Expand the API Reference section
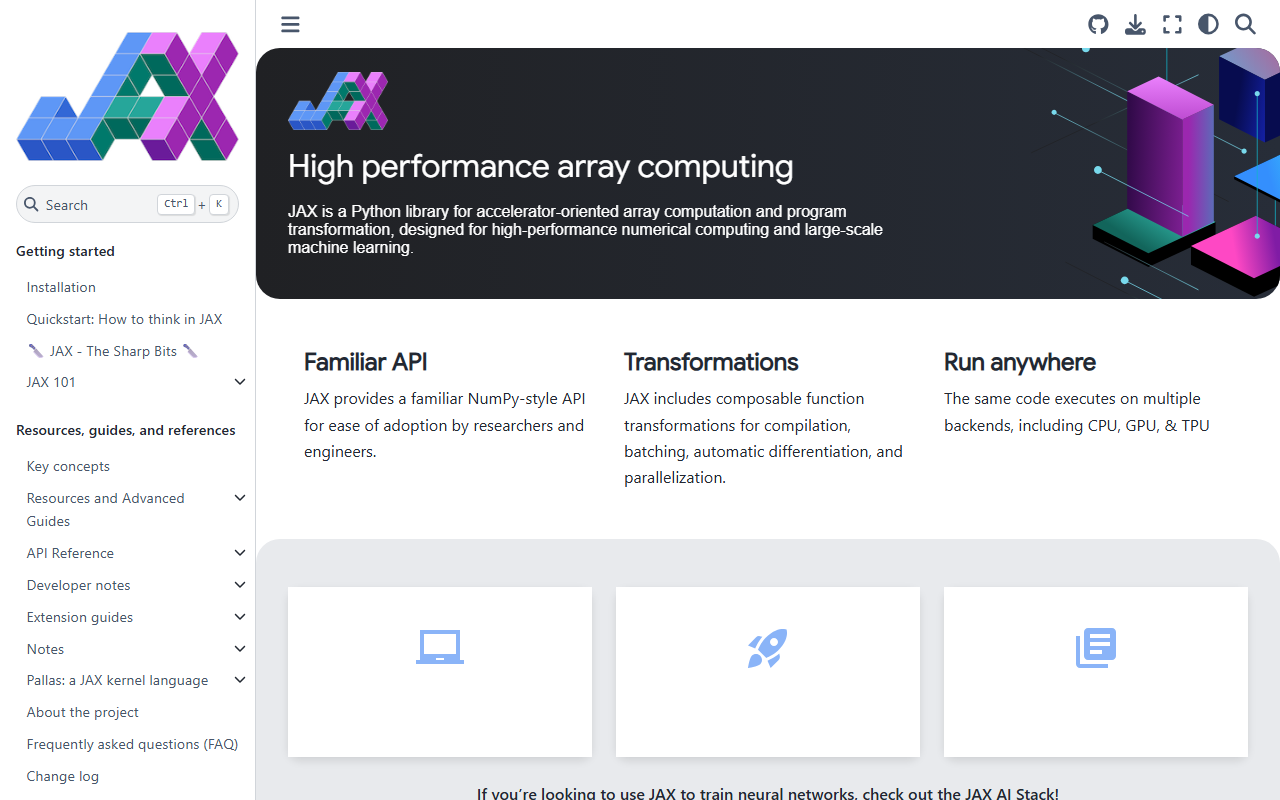This screenshot has height=800, width=1280. pyautogui.click(x=240, y=553)
